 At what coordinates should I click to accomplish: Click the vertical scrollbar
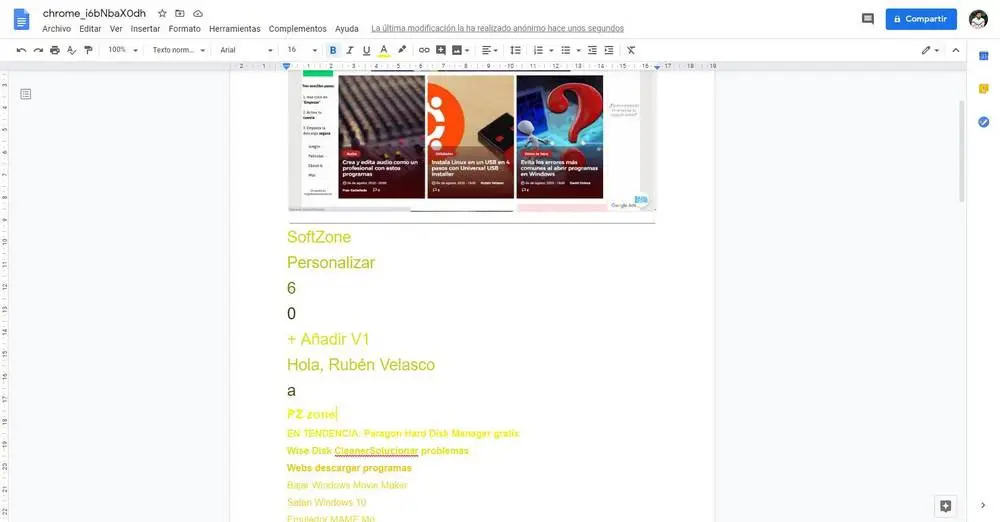[x=962, y=151]
